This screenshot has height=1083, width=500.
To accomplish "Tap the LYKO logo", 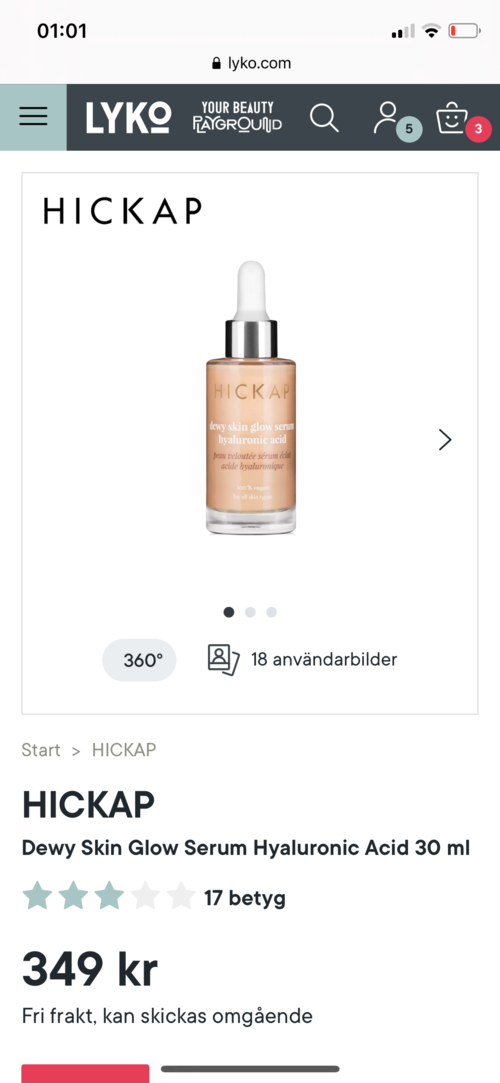I will pyautogui.click(x=128, y=117).
